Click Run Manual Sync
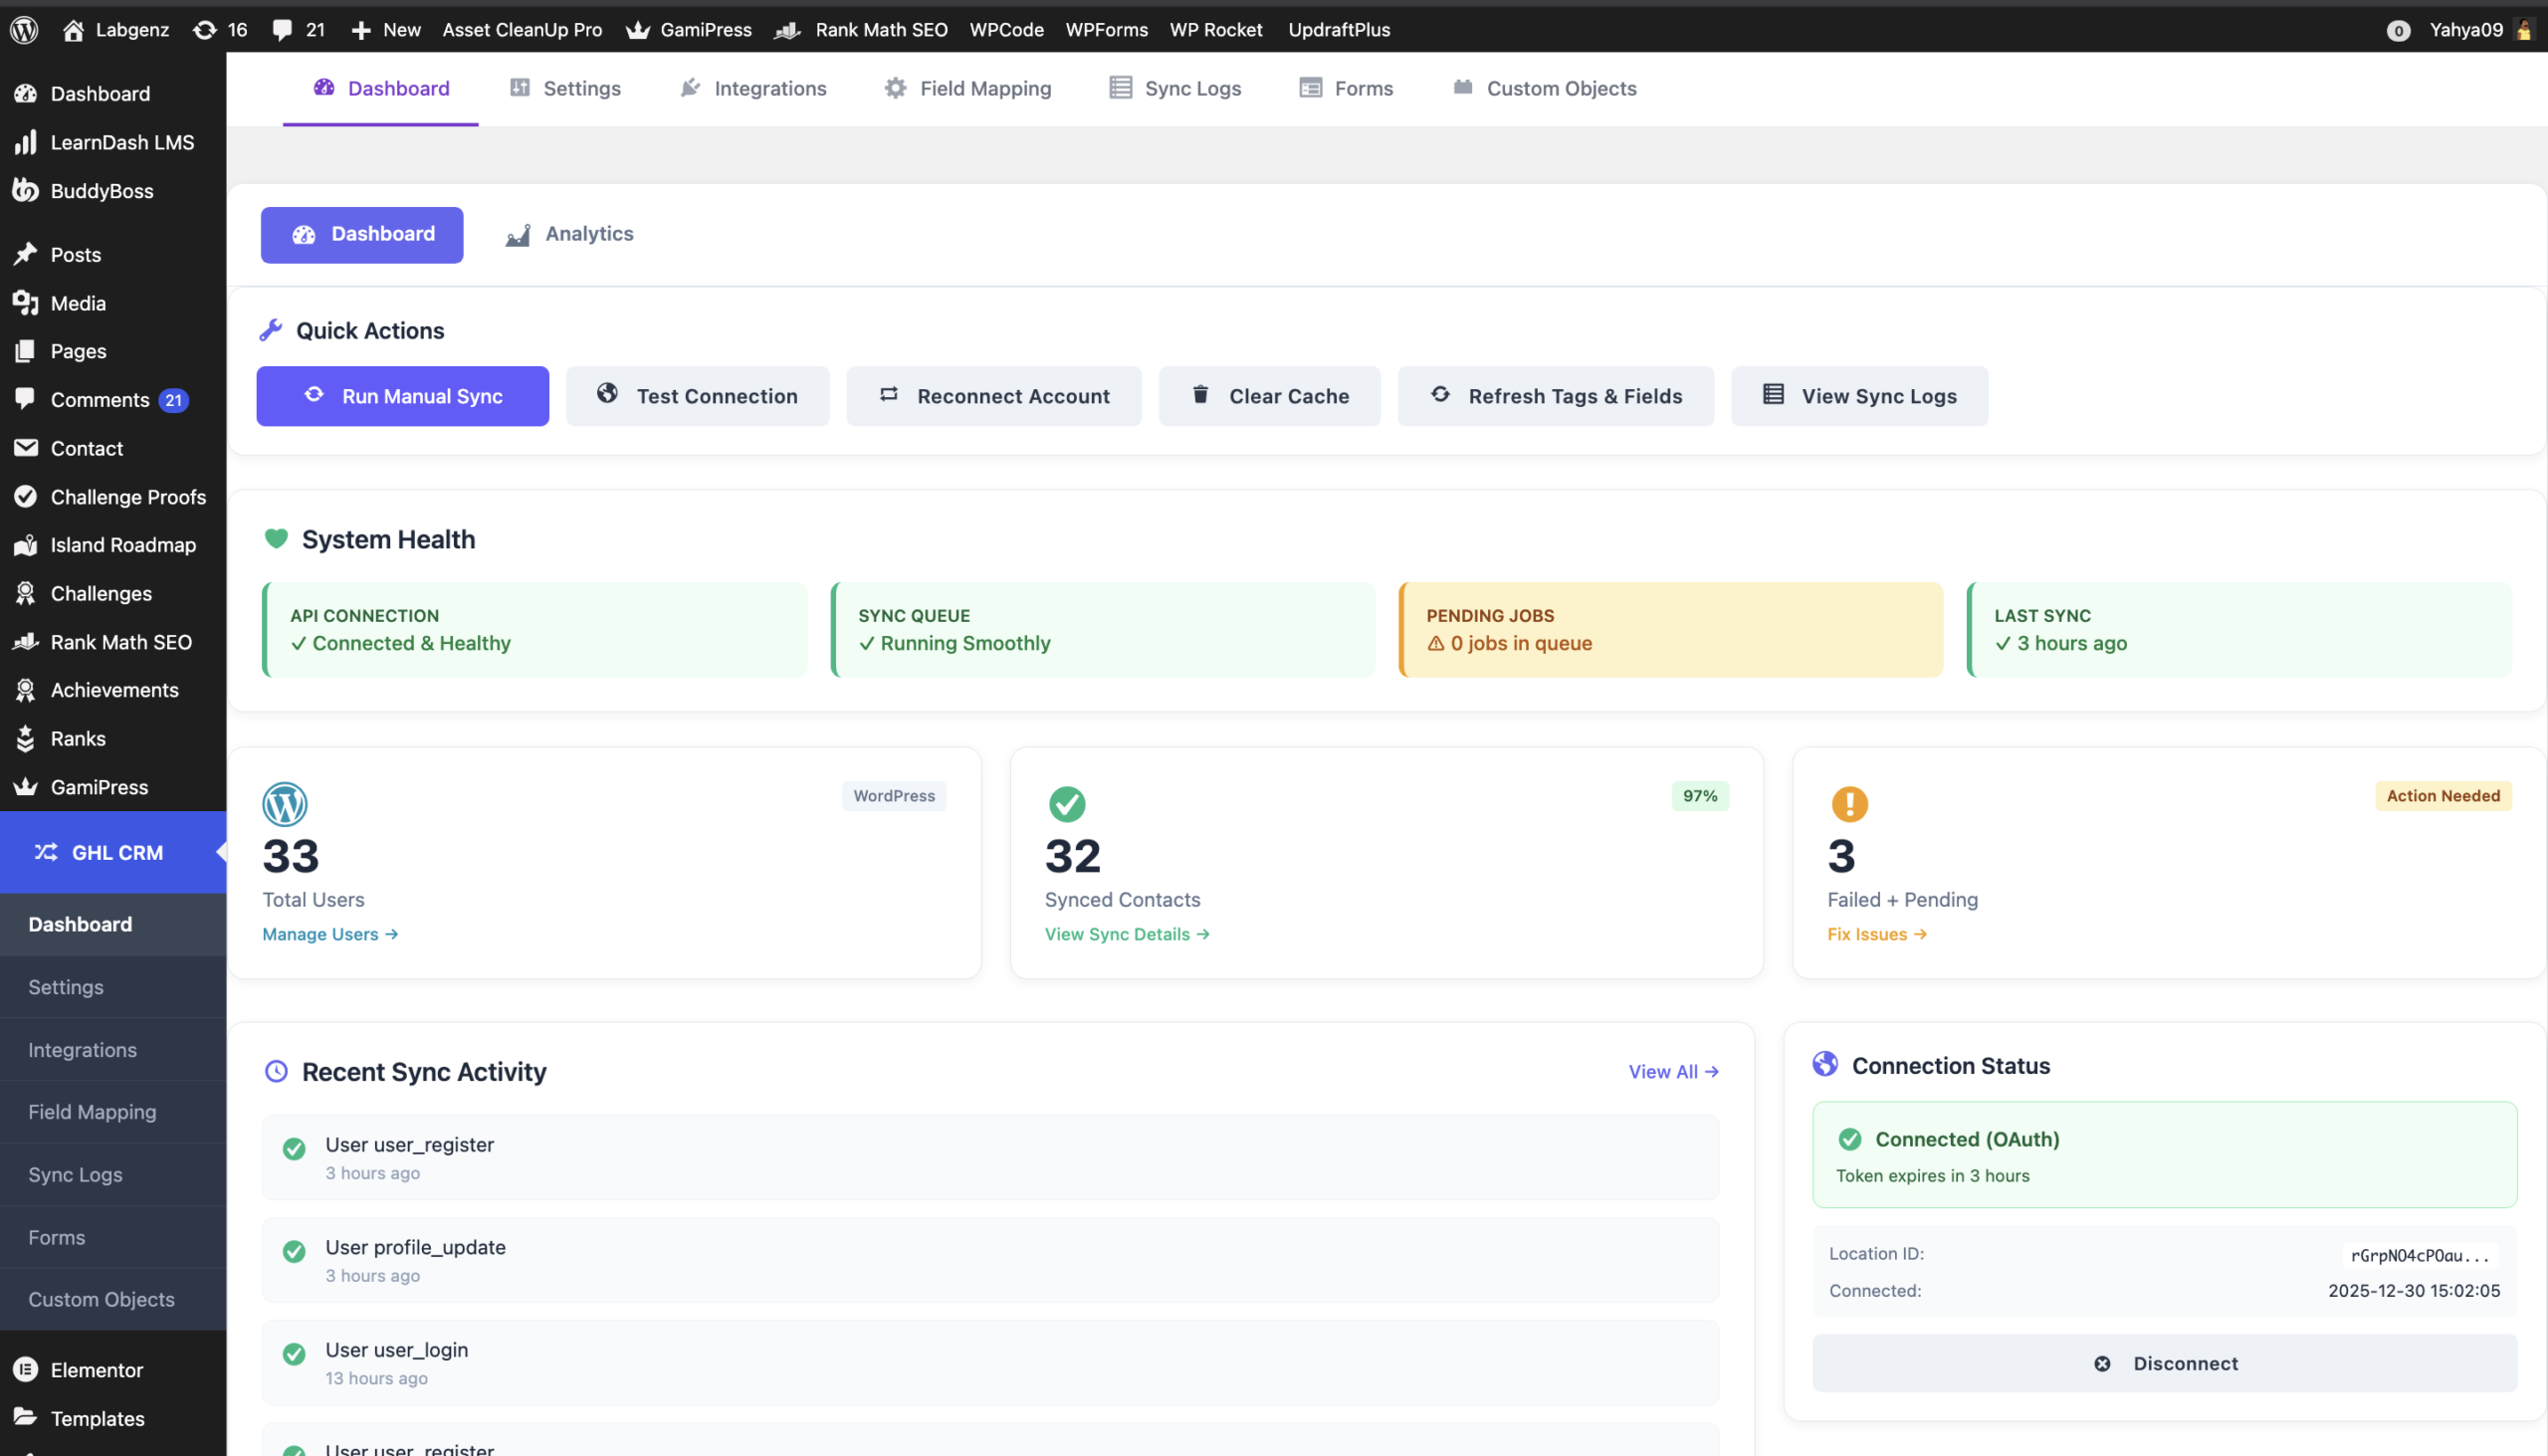The image size is (2548, 1456). pyautogui.click(x=402, y=396)
